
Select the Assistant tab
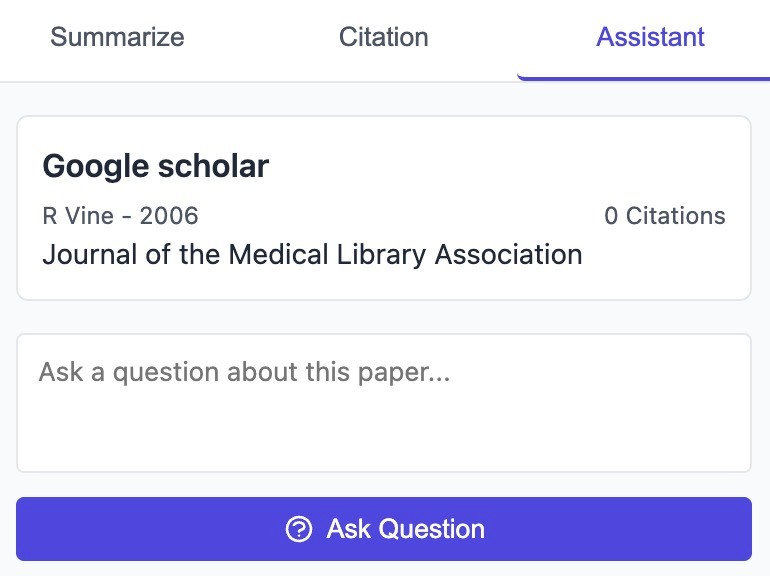tap(650, 38)
